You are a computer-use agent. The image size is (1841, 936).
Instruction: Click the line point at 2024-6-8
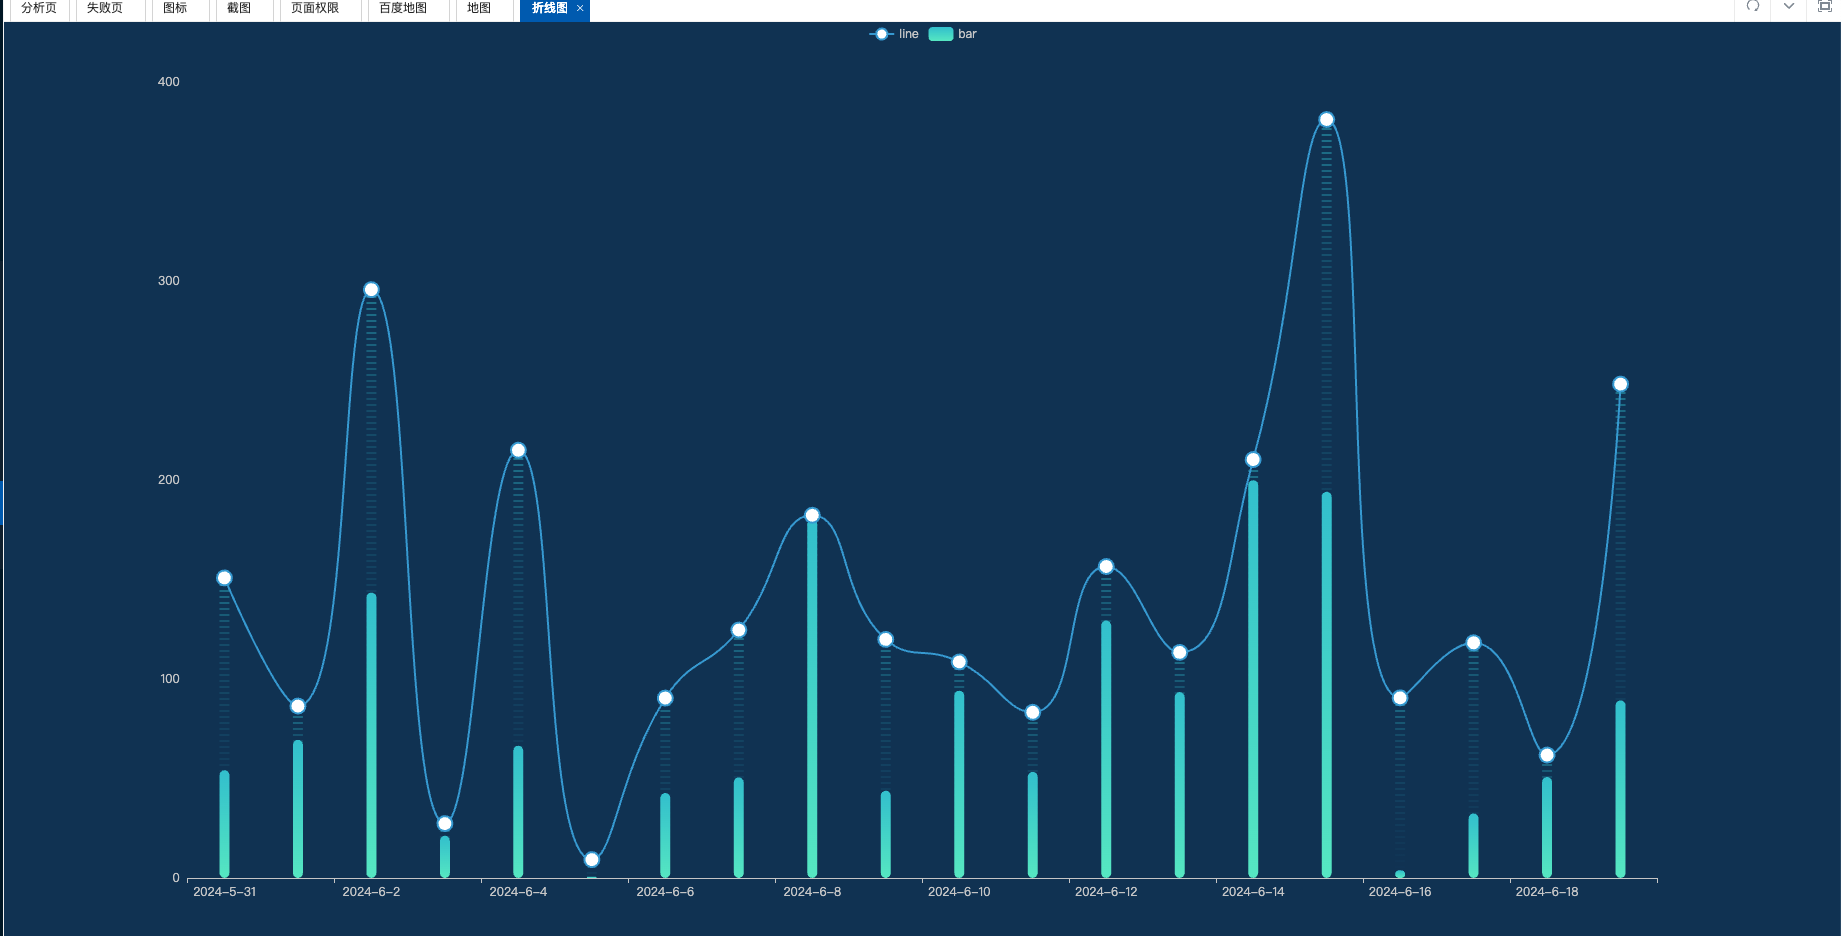812,515
